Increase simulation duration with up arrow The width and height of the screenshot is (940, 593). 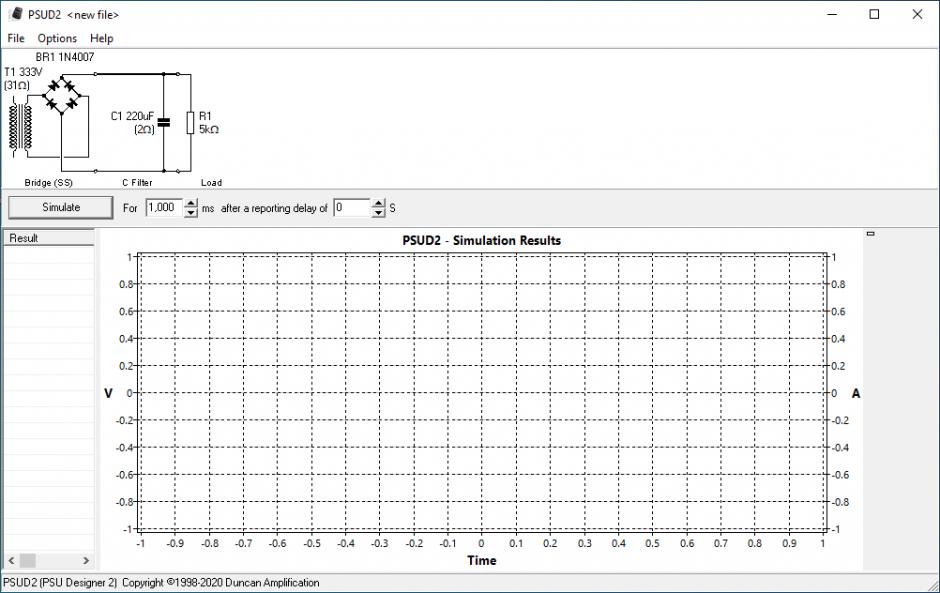click(191, 203)
